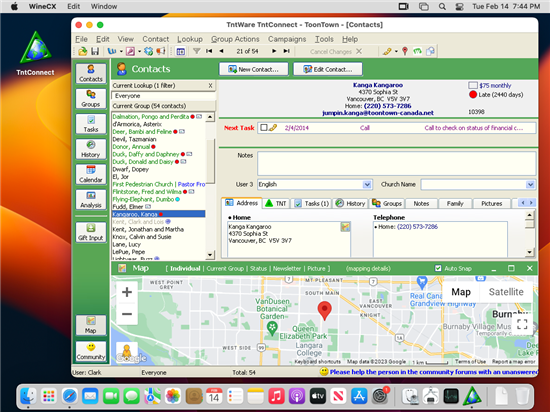The height and width of the screenshot is (412, 550).
Task: Click the blue gear sync toolbar icon
Action: [149, 51]
